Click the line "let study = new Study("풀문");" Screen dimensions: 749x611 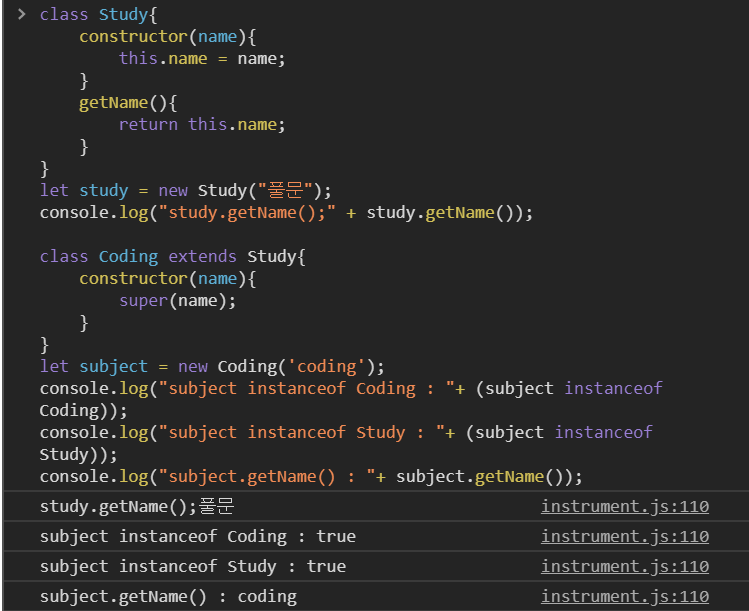pyautogui.click(x=185, y=190)
